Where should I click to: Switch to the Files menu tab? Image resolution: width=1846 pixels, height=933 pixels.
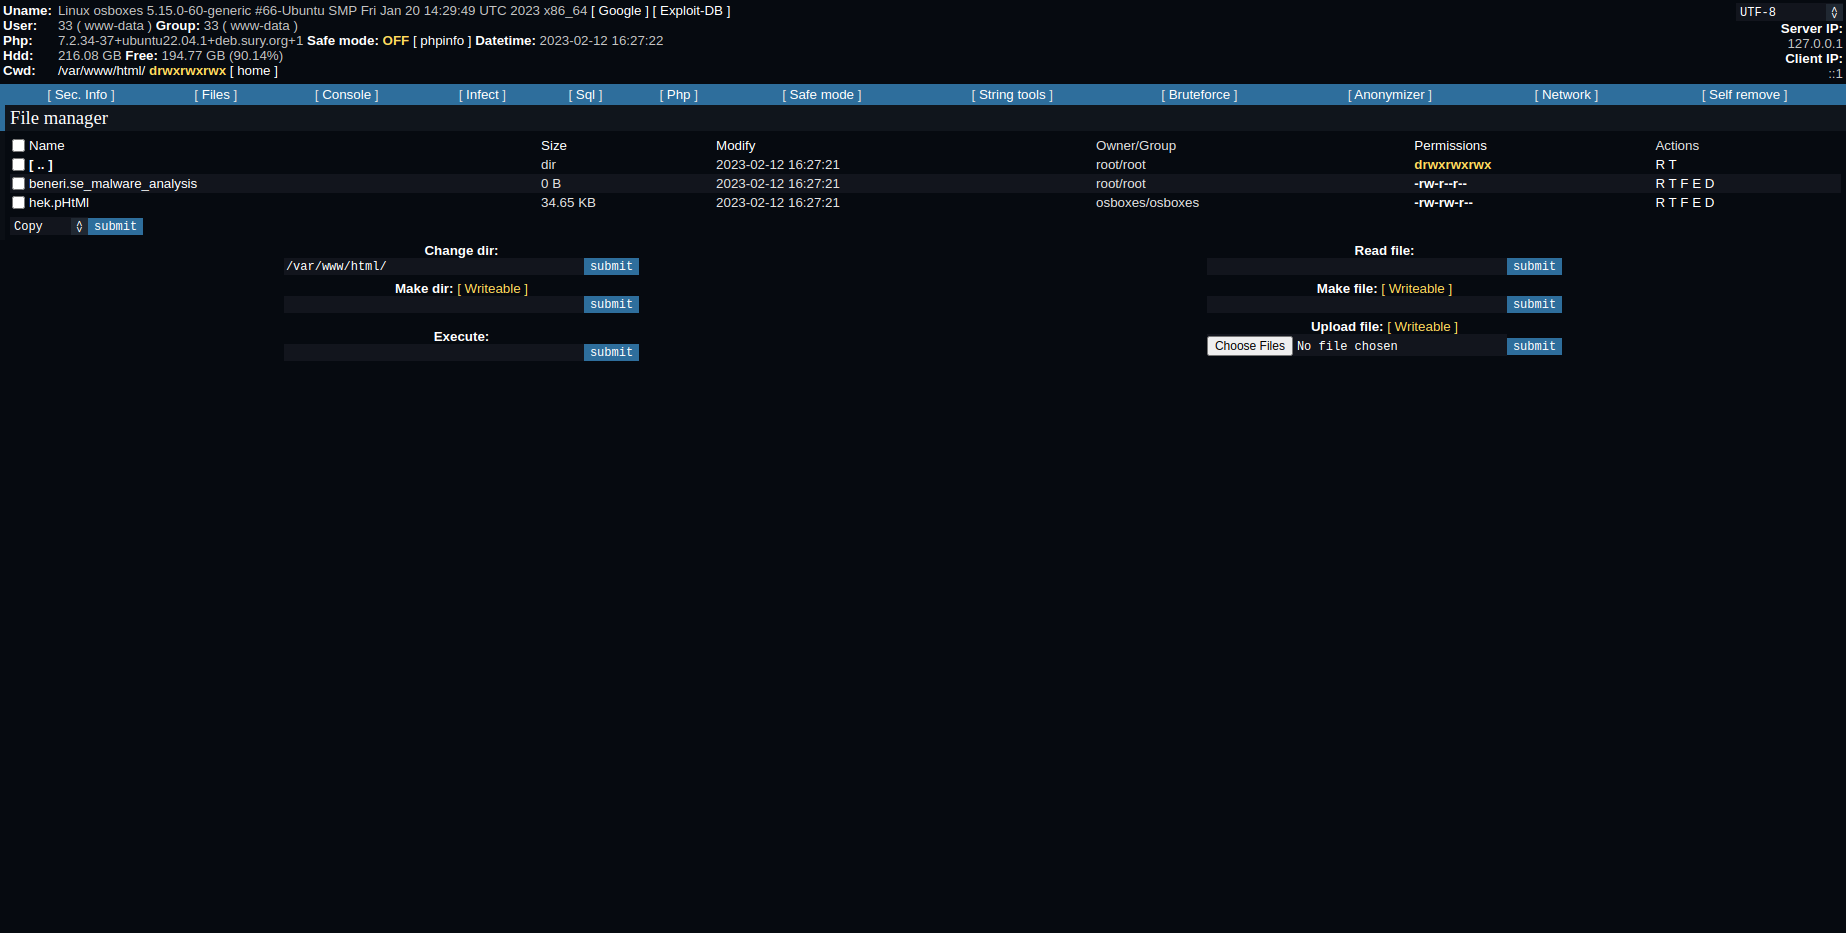(216, 95)
